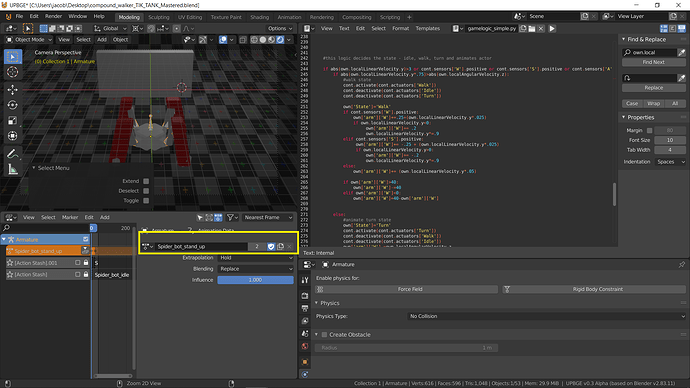Toggle mute checkbox on [Action Stash].001 track
This screenshot has height=388, width=690.
pos(77,263)
